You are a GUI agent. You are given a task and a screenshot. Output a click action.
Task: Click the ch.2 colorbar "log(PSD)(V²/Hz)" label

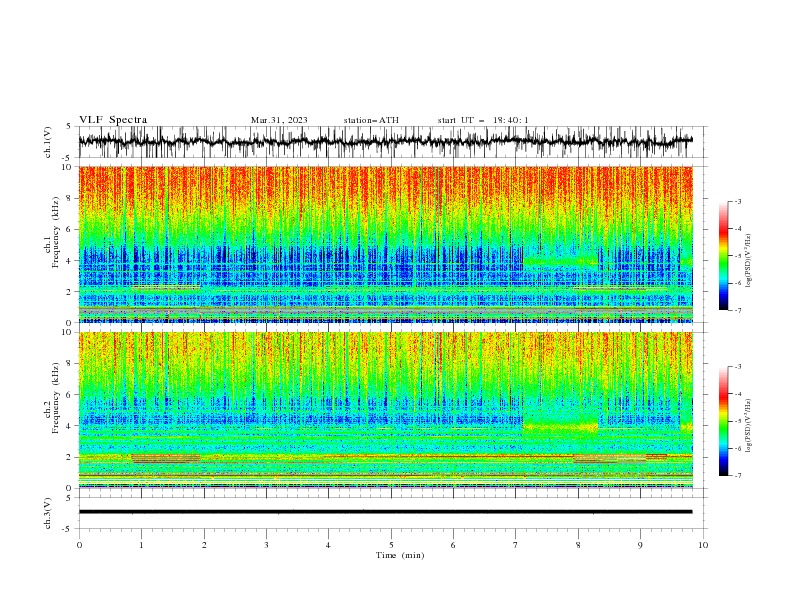[x=749, y=425]
